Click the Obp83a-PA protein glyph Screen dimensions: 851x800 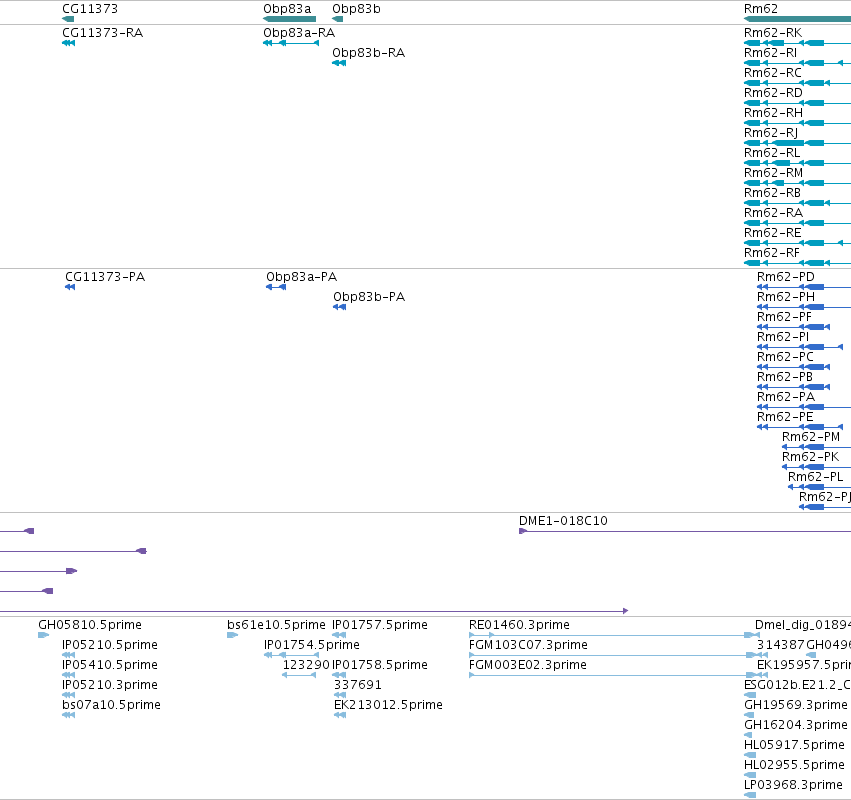276,287
